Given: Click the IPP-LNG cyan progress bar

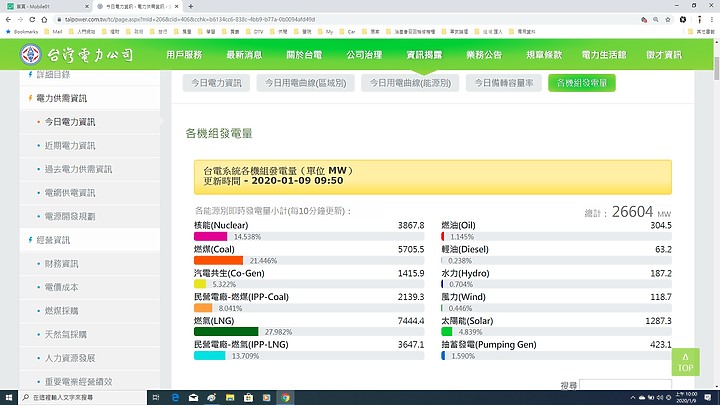Looking at the screenshot, I should 209,355.
